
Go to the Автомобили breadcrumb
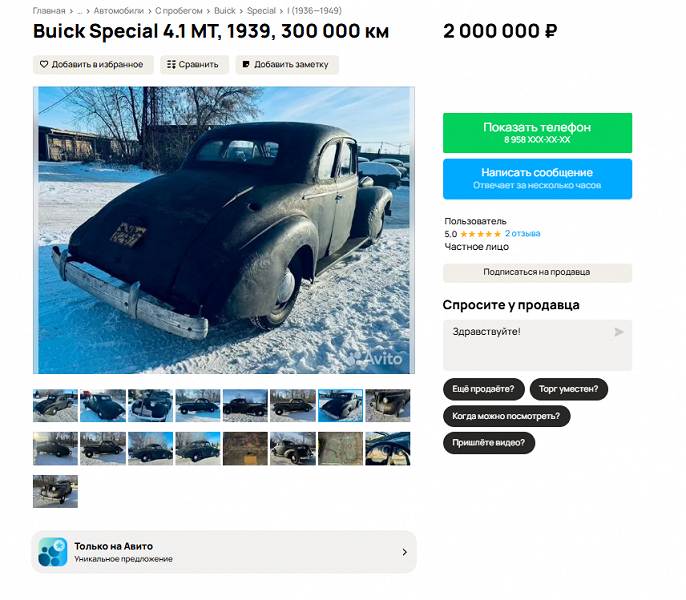click(119, 11)
